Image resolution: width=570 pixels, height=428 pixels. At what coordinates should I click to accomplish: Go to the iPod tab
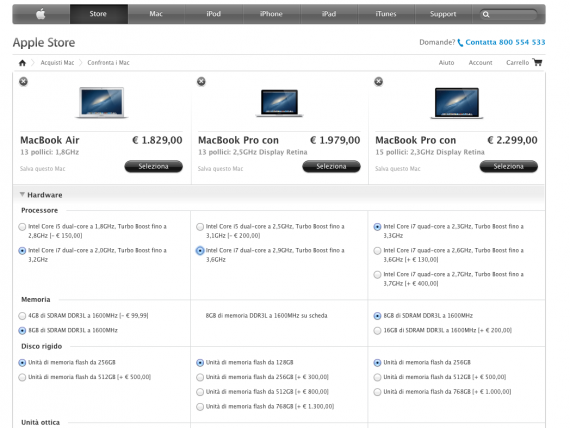point(214,14)
